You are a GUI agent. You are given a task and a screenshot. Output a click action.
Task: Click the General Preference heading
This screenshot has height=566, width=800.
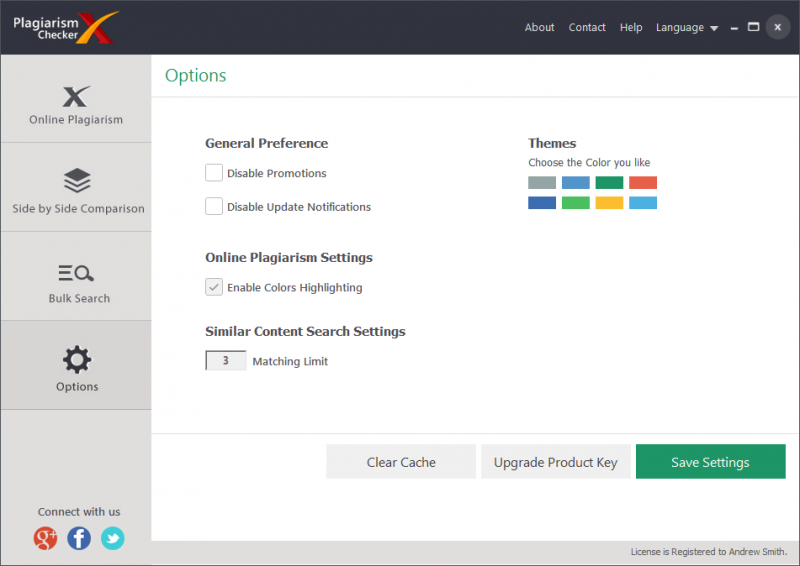[x=266, y=143]
